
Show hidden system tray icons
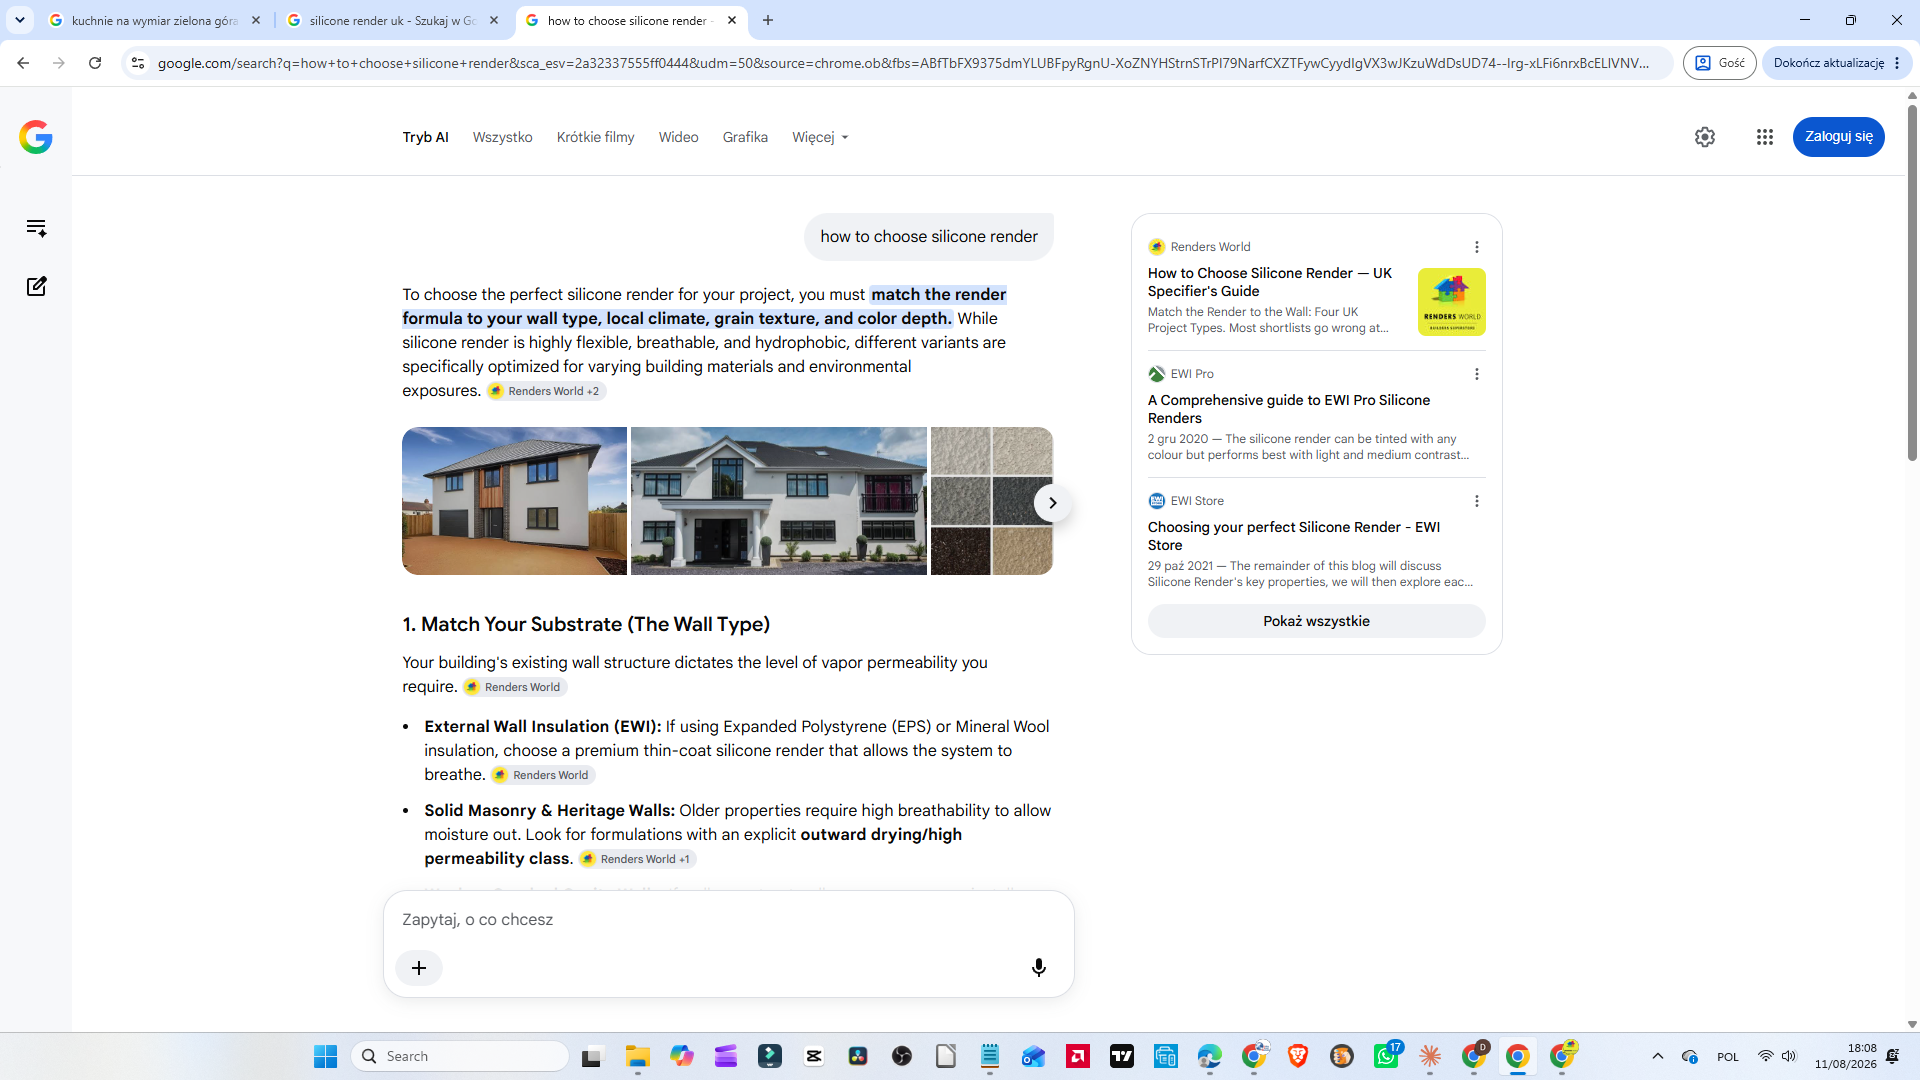(x=1658, y=1056)
